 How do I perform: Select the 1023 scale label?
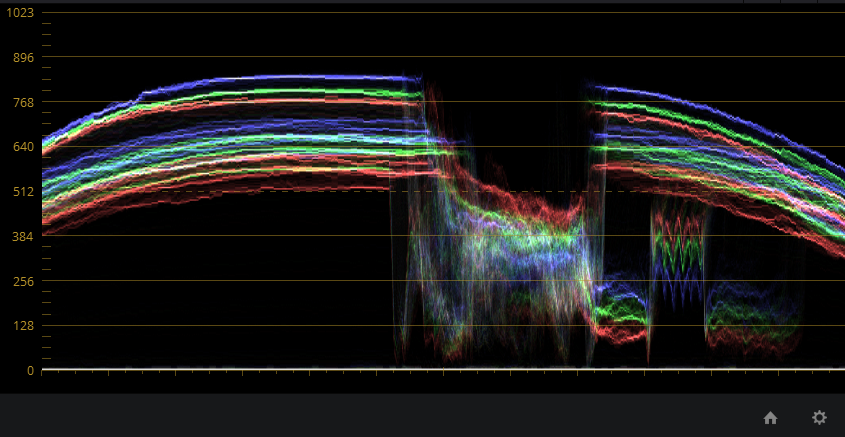tap(20, 12)
